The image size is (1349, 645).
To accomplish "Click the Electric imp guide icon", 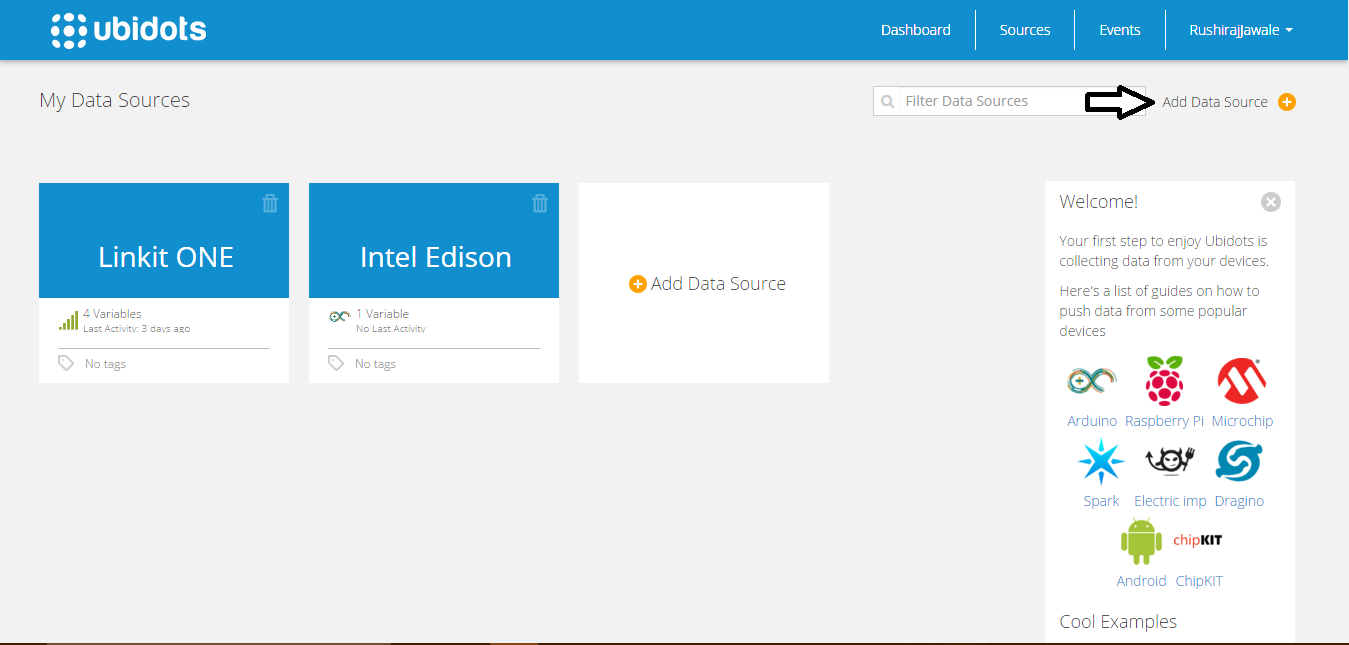I will 1170,462.
